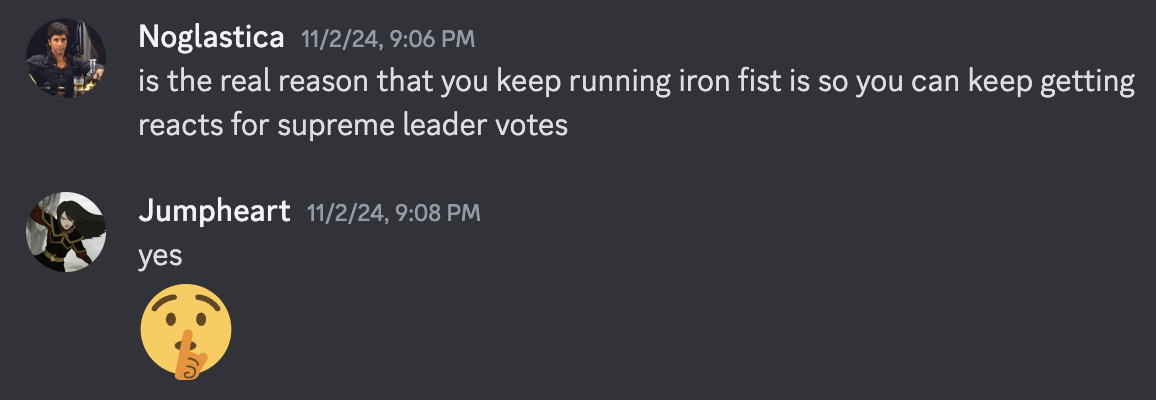The image size is (1156, 400).
Task: Open Noglastica's profile avatar
Action: click(66, 59)
